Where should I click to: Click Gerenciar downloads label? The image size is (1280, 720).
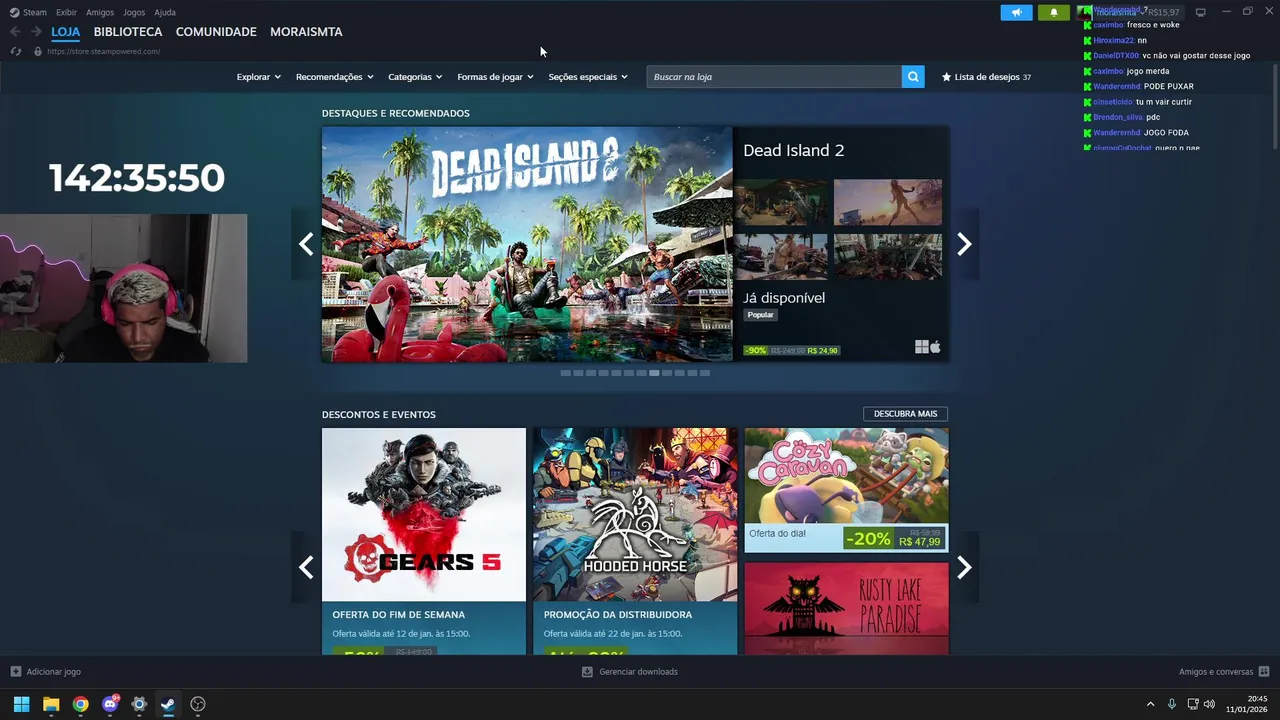(x=638, y=672)
